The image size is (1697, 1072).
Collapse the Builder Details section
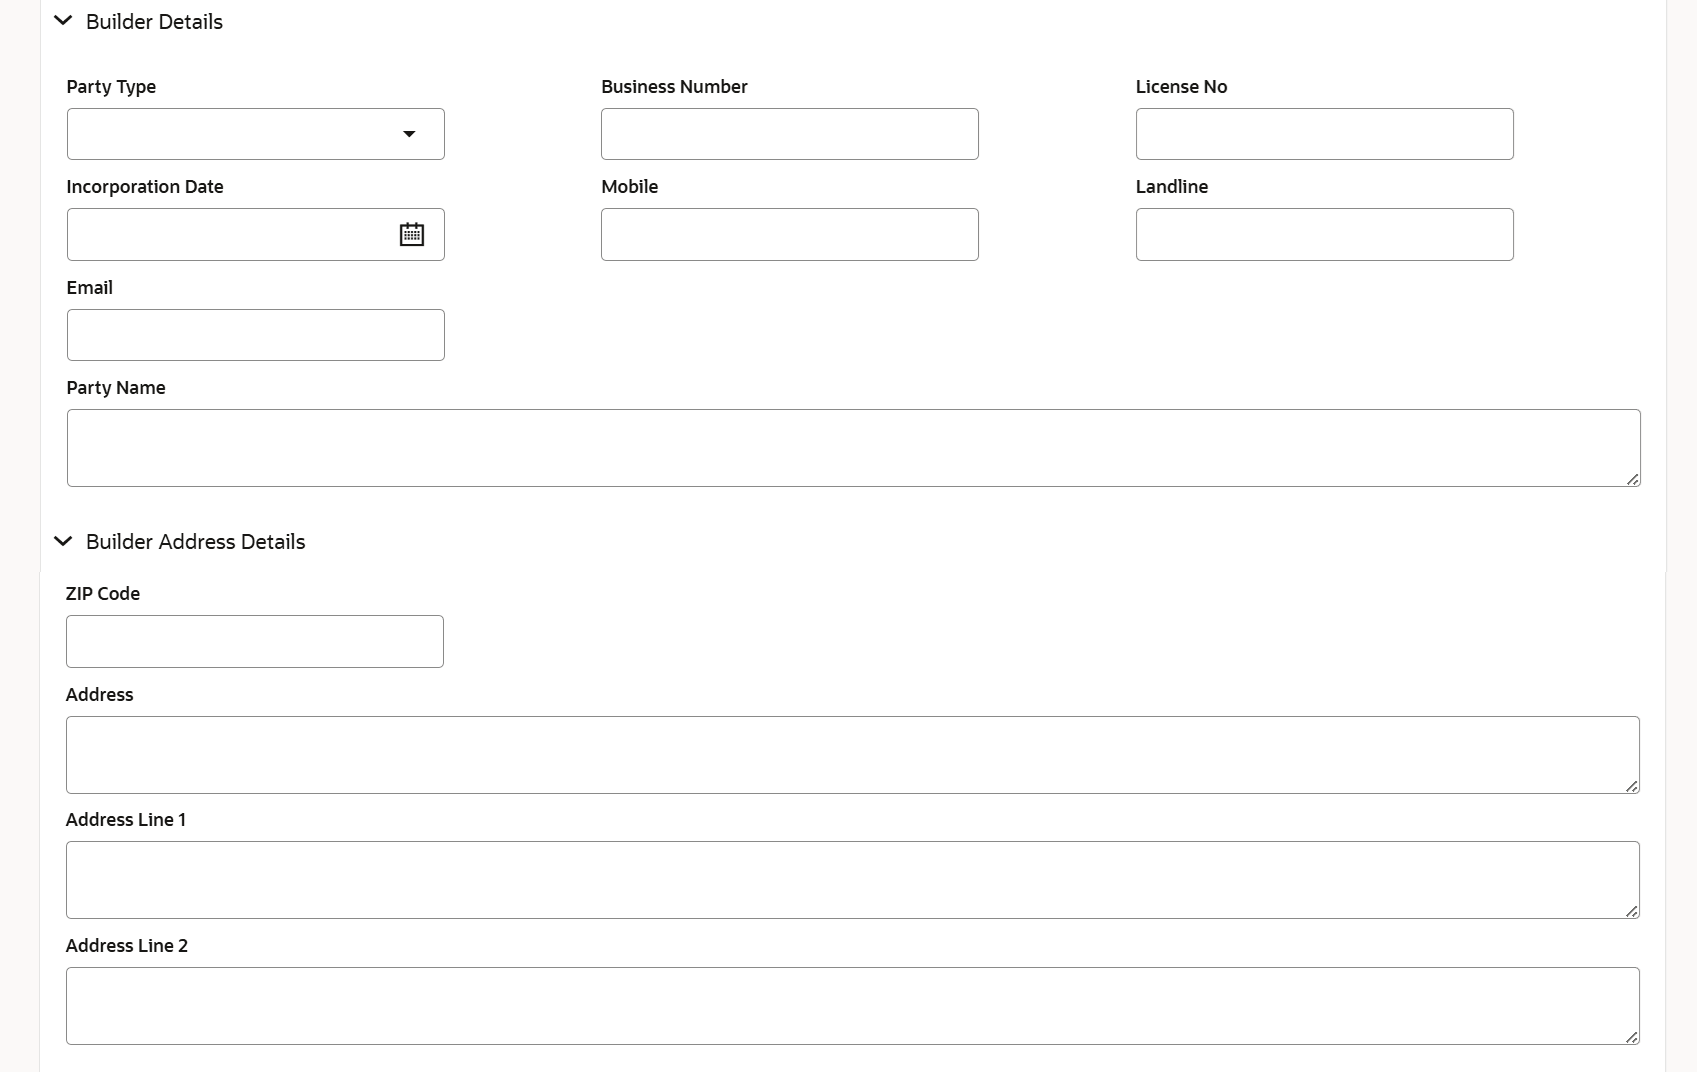click(63, 21)
